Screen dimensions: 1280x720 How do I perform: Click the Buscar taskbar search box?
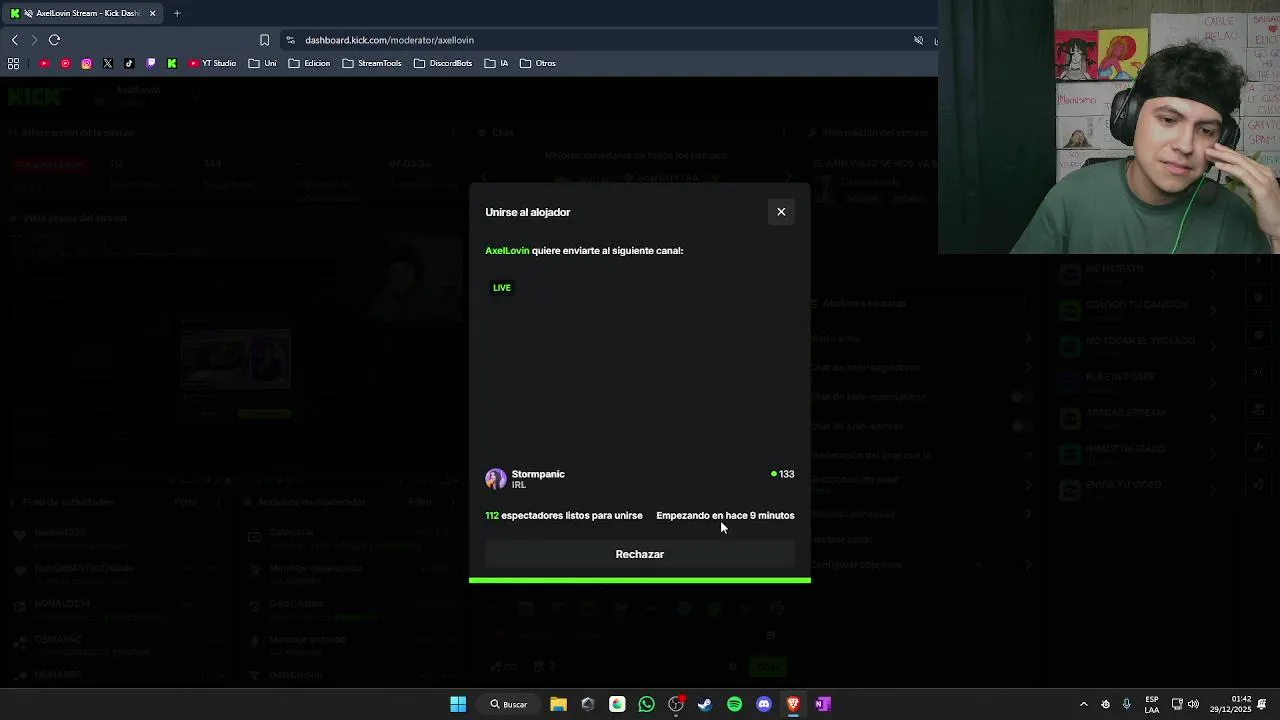(508, 704)
